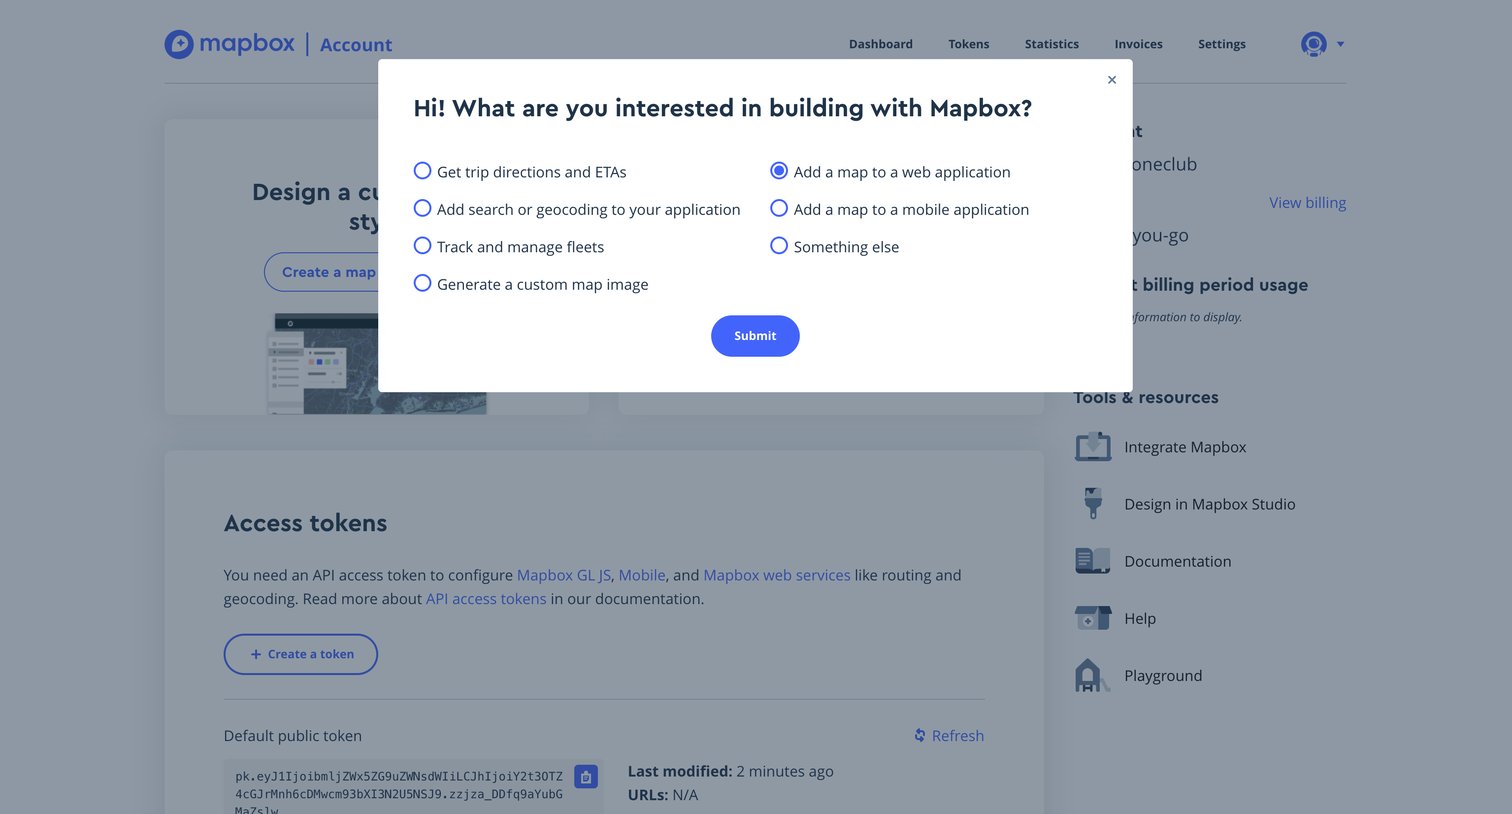Viewport: 1512px width, 814px height.
Task: Click Create a token button
Action: (301, 654)
